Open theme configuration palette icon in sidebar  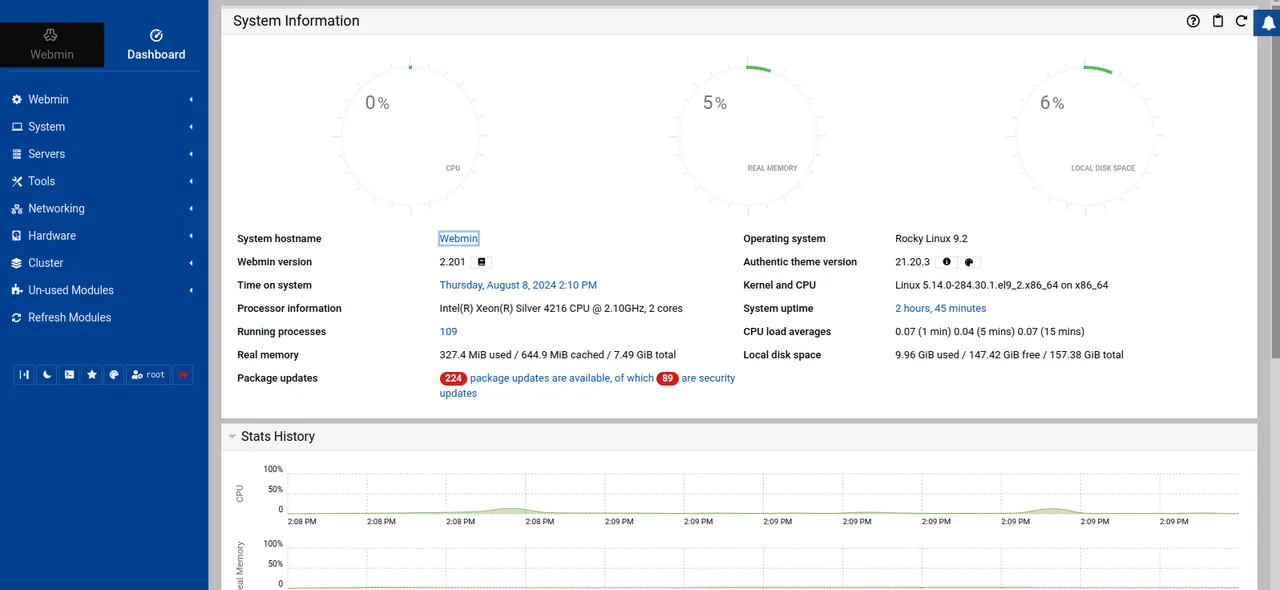pos(114,375)
